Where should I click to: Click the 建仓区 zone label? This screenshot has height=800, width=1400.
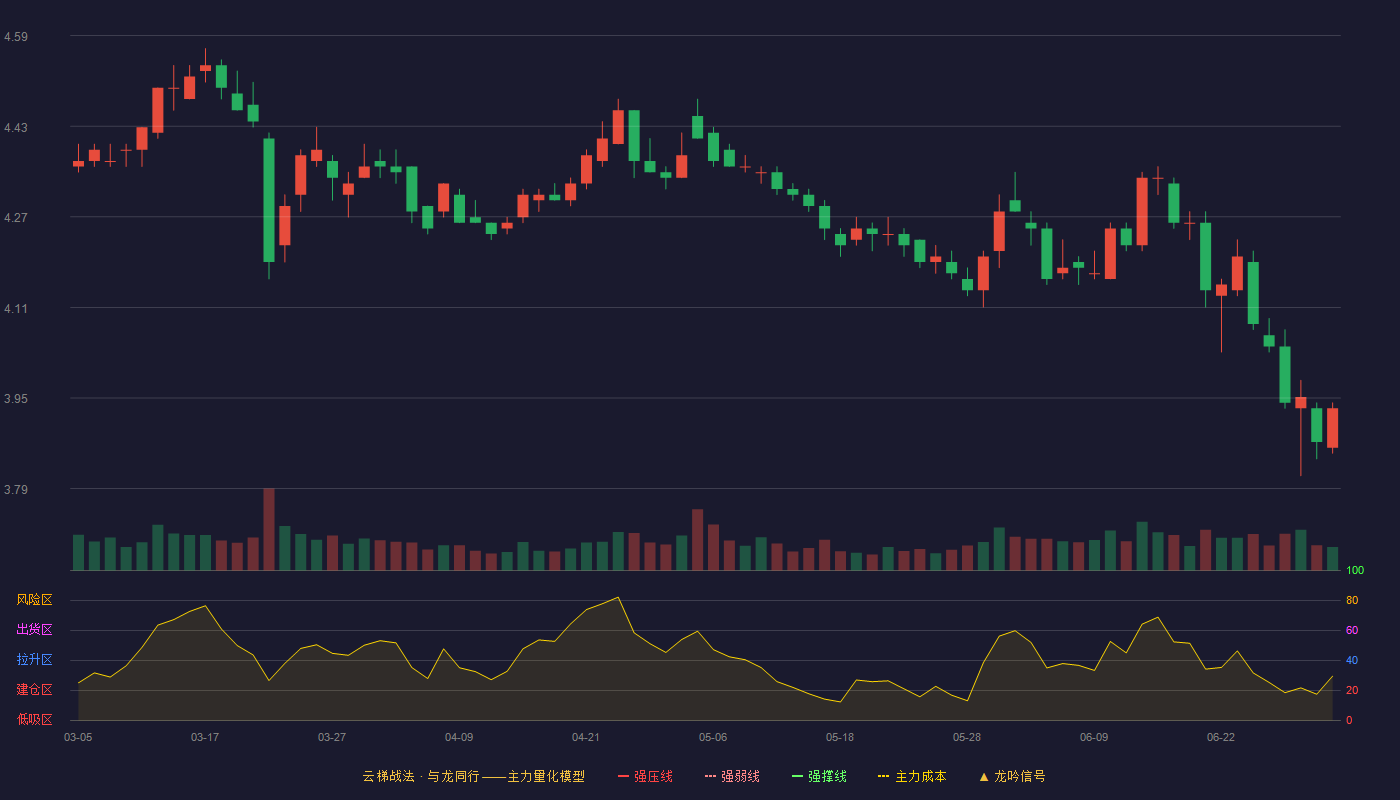coord(34,690)
